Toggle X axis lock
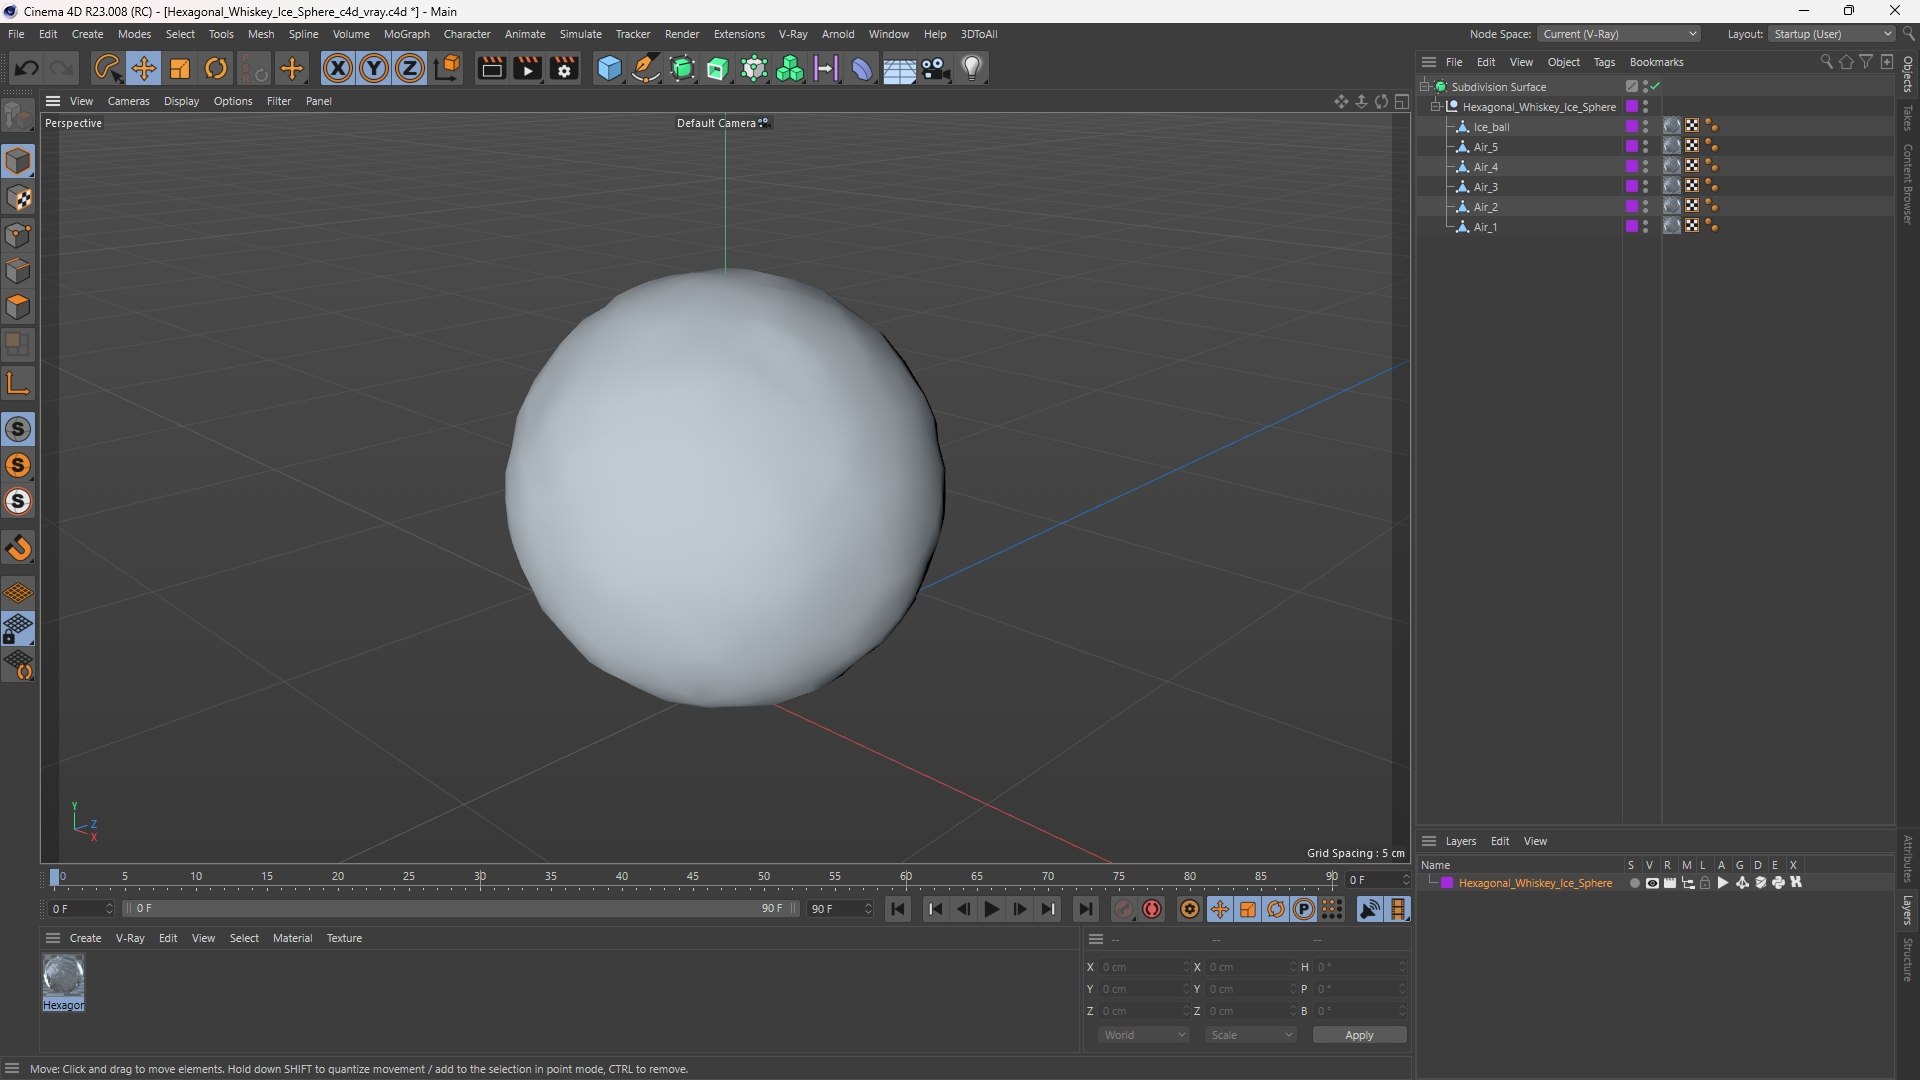 (338, 68)
